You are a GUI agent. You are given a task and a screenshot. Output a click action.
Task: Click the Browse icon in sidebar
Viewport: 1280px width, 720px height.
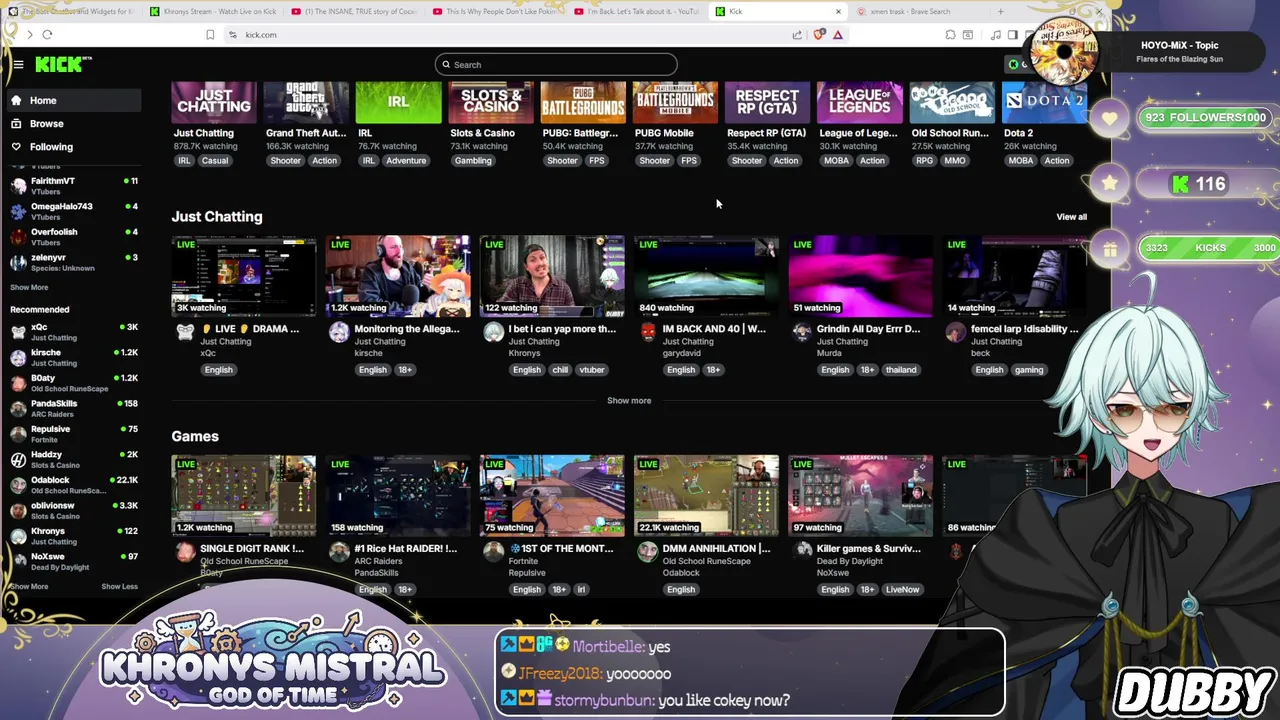[16, 124]
